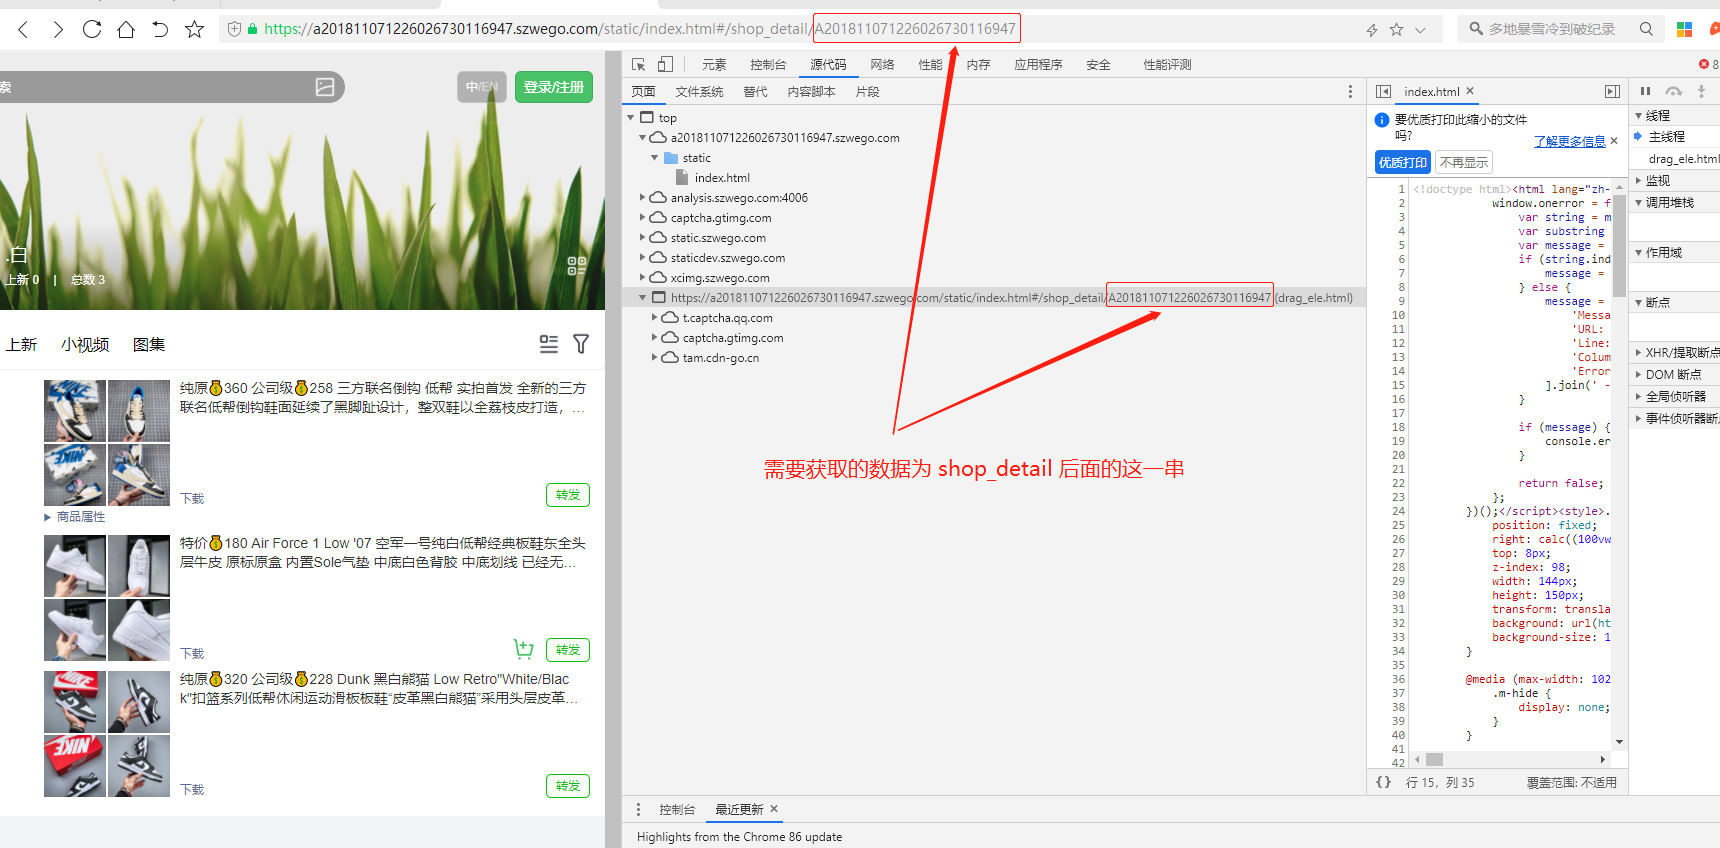Switch to the 小视频 tab
Viewport: 1720px width, 848px height.
click(x=85, y=344)
